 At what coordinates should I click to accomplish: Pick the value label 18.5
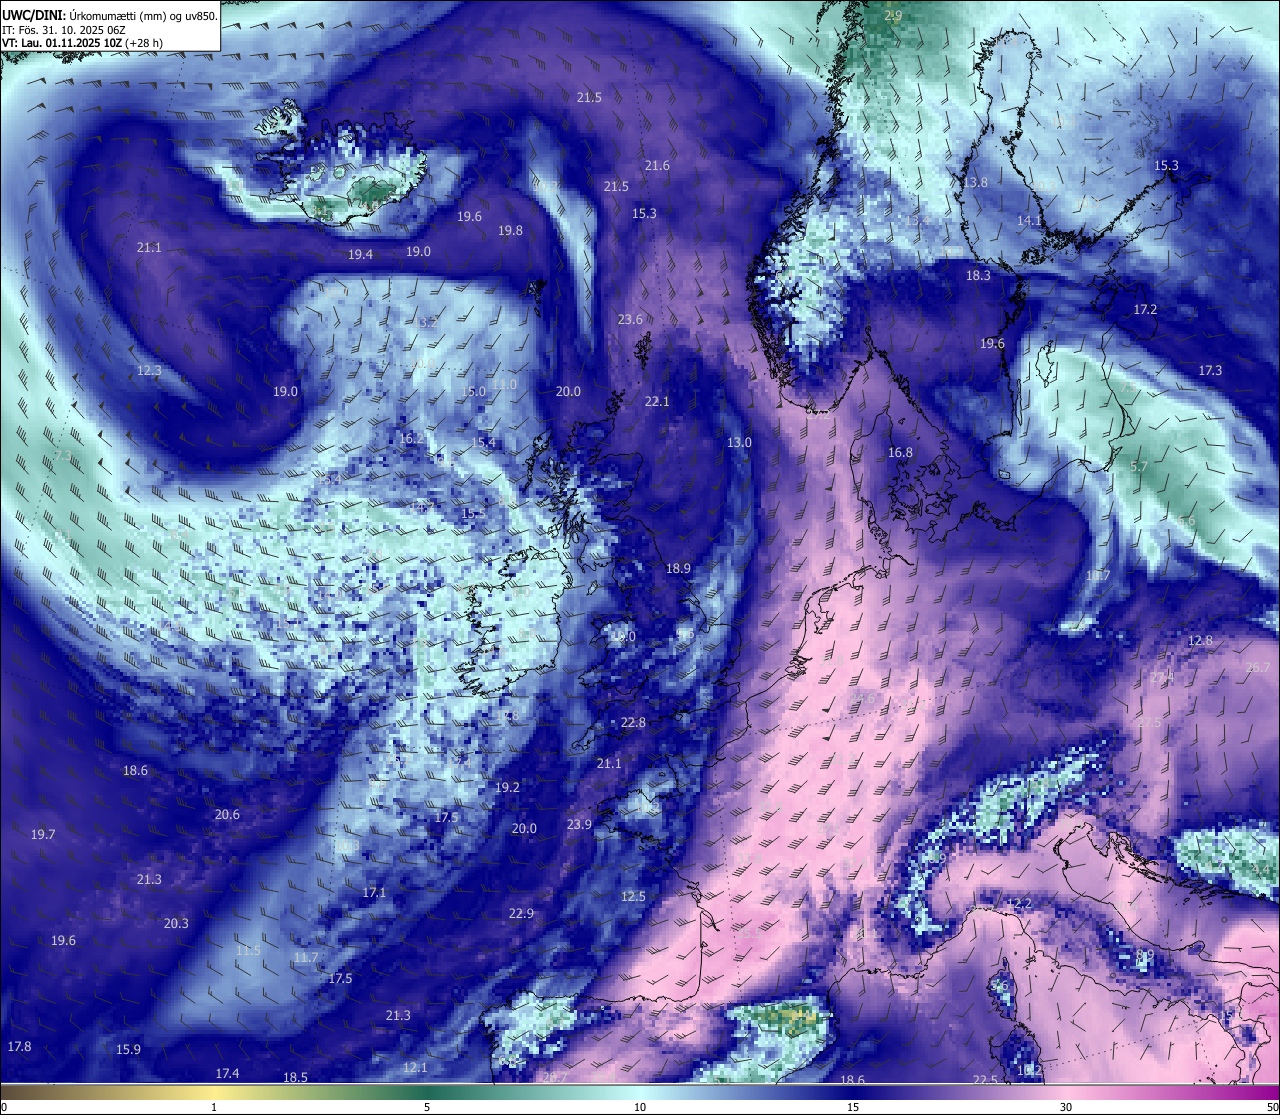pyautogui.click(x=295, y=1077)
